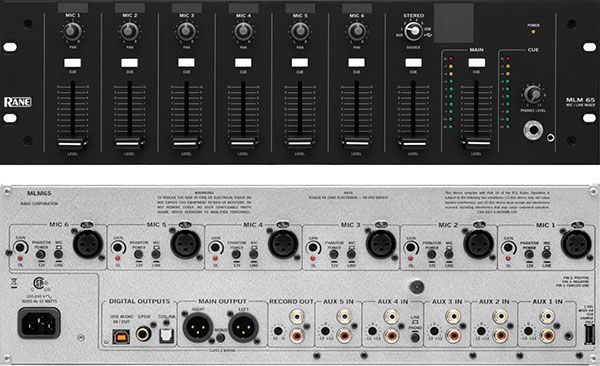Click the TOSLINK optical output

coord(166,336)
